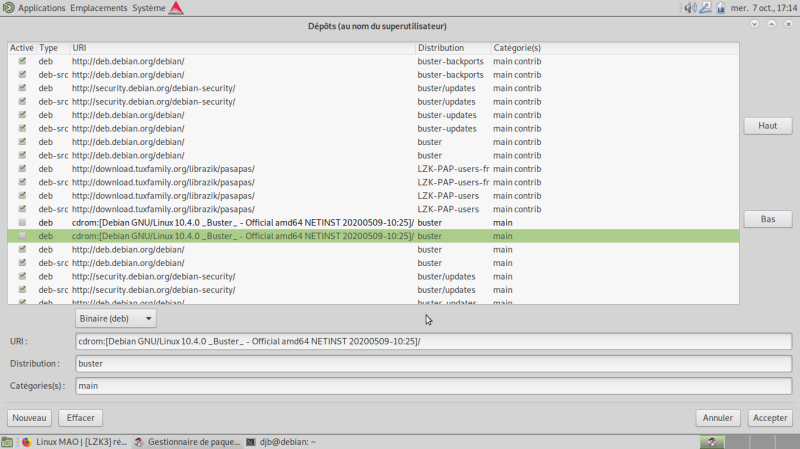Screen dimensions: 800x449
Task: Sort by the Catégorie(s) column header
Action: click(615, 47)
